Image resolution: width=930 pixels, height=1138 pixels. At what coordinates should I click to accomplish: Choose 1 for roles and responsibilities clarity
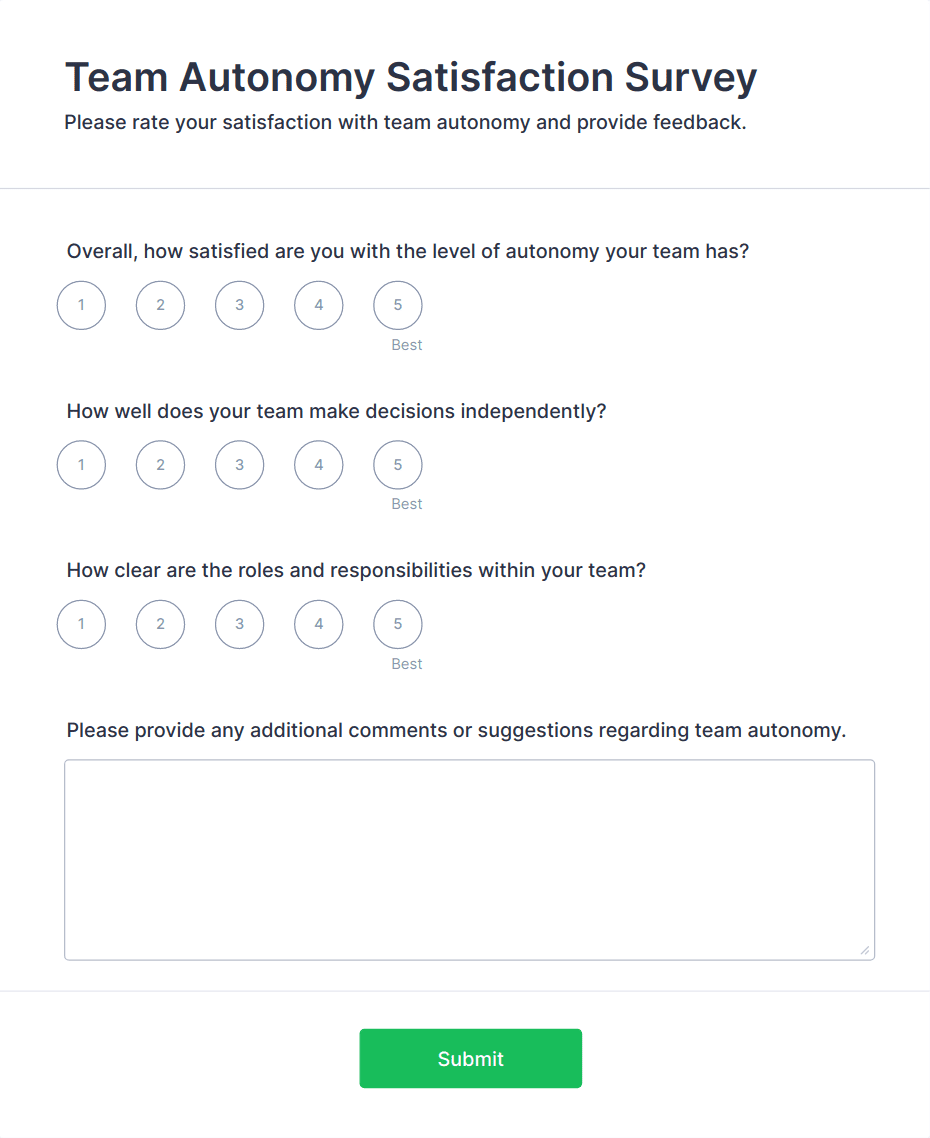[x=81, y=625]
